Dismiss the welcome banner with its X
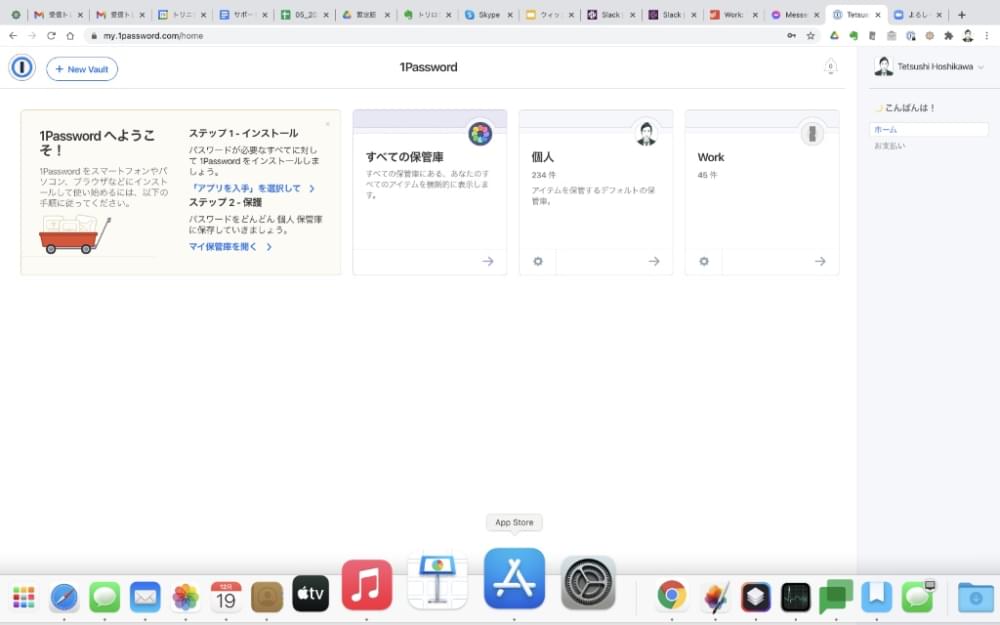1000x625 pixels. (327, 124)
